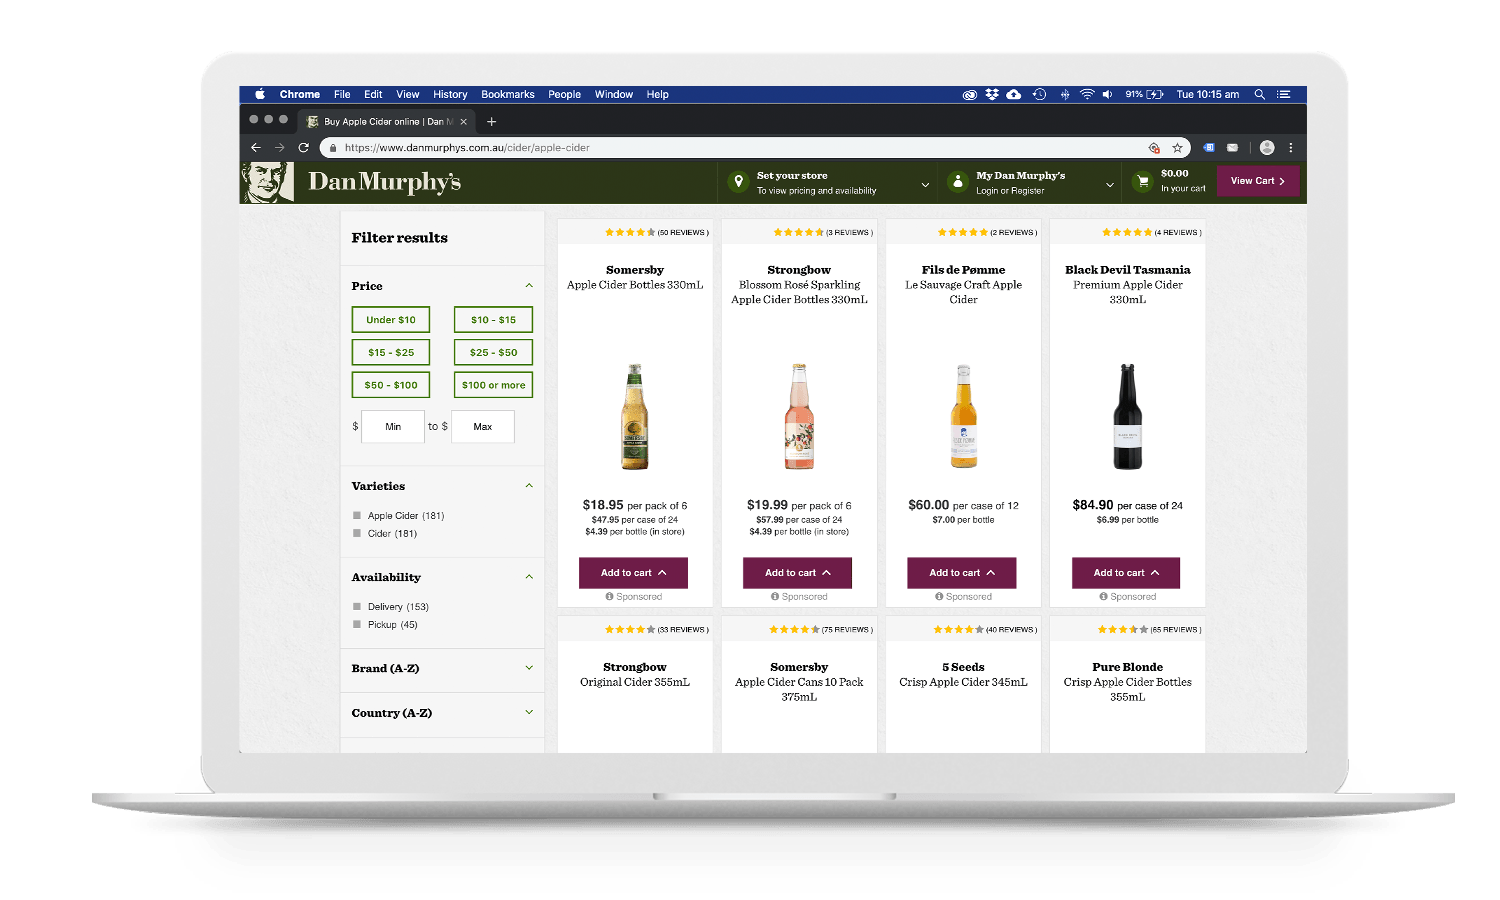Viewport: 1500px width, 900px height.
Task: Open Spotlight search magnifier in menu bar
Action: [1260, 94]
